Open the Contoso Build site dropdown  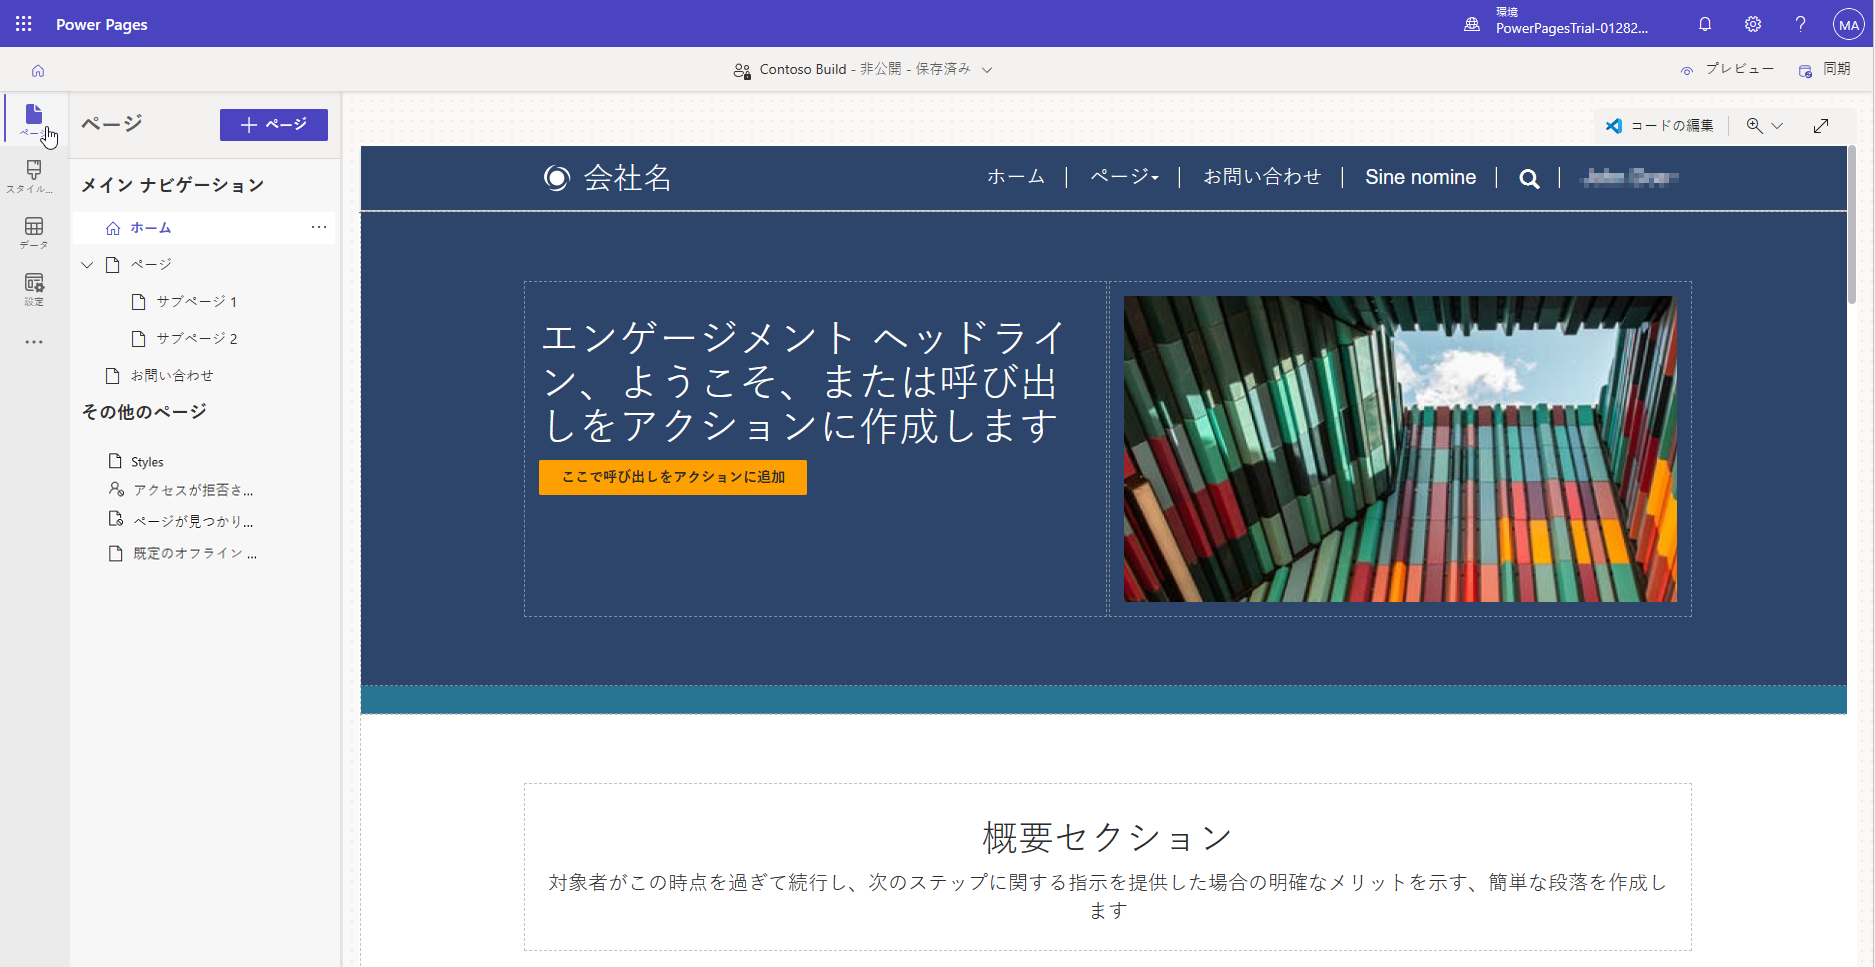987,69
